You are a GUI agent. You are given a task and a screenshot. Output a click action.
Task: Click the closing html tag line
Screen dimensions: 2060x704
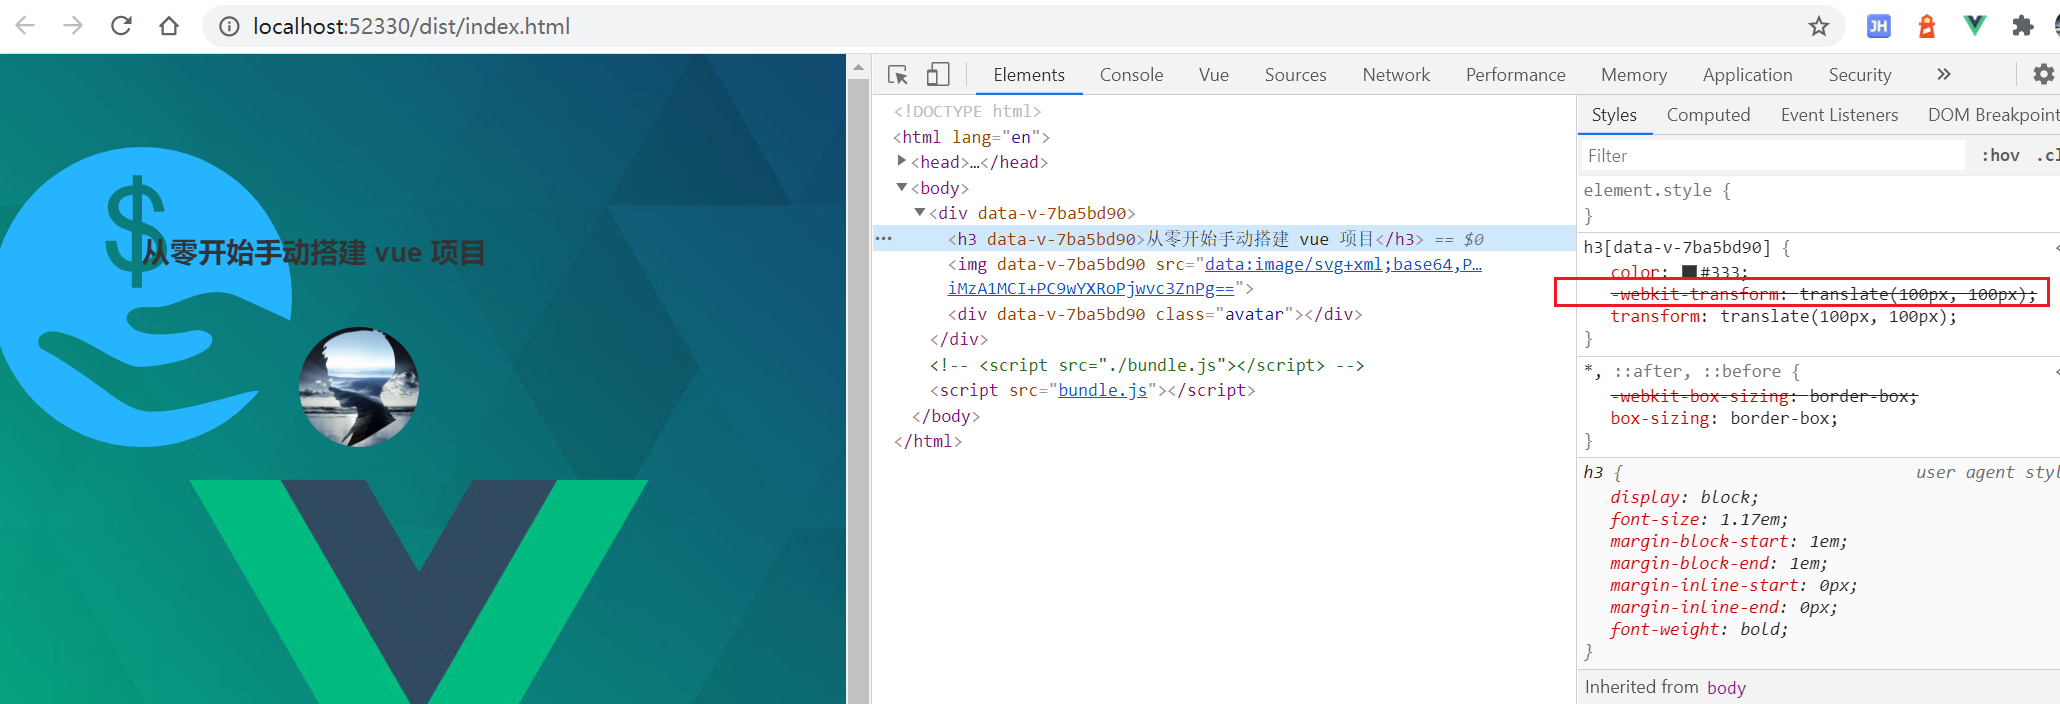pos(927,441)
